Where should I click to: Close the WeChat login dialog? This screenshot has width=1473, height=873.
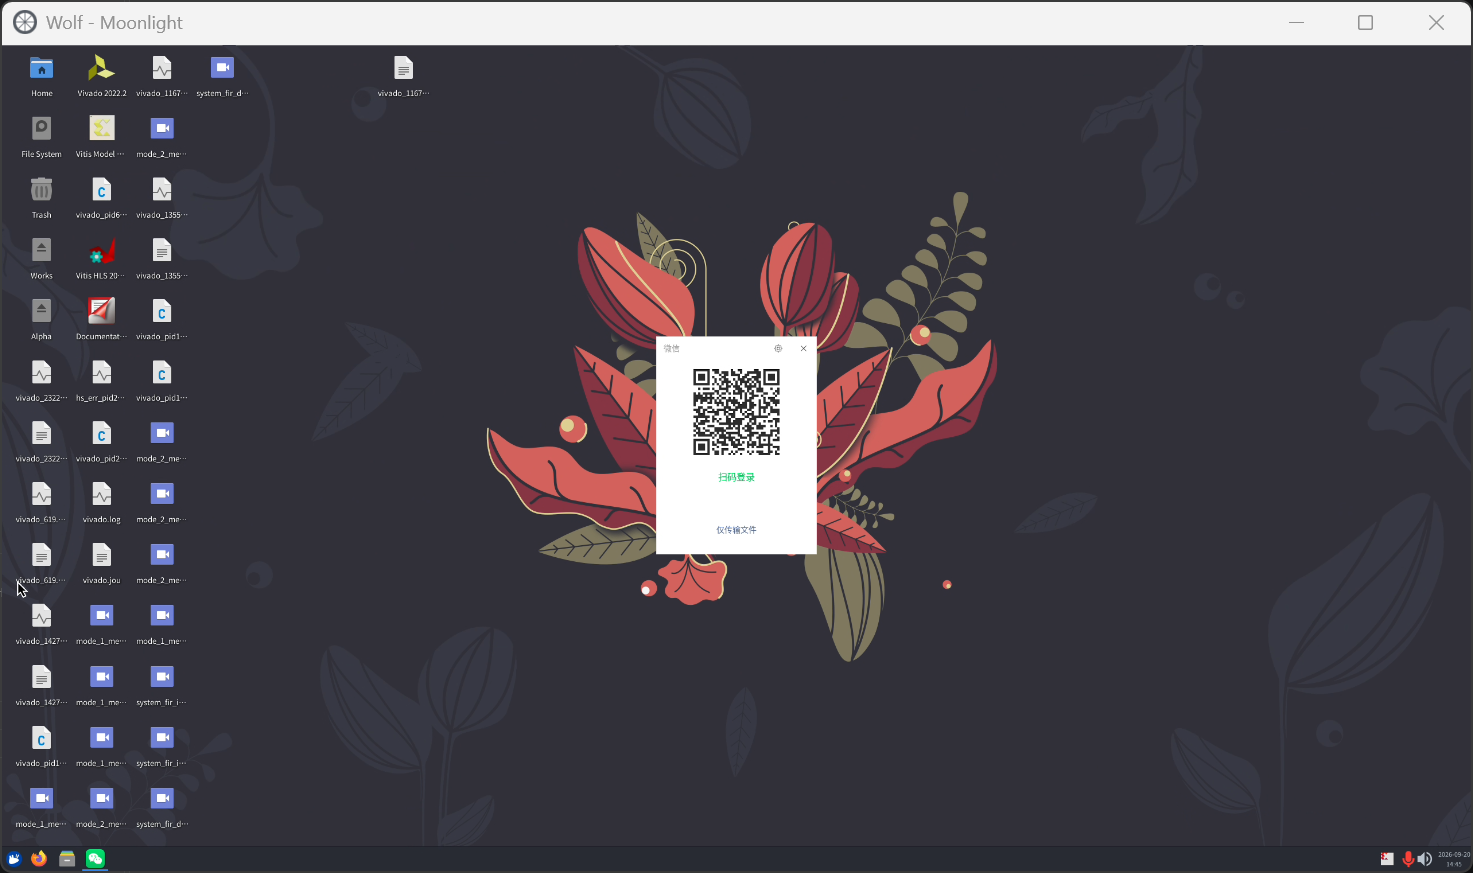tap(803, 349)
